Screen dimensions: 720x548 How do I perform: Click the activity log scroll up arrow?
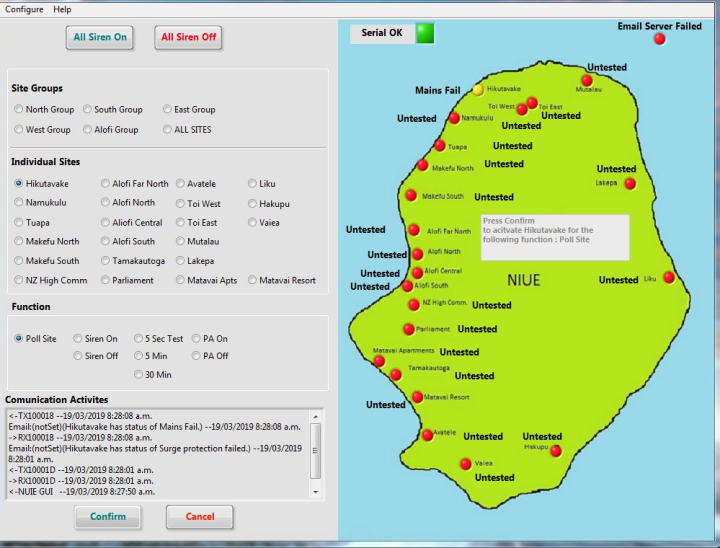(x=315, y=417)
